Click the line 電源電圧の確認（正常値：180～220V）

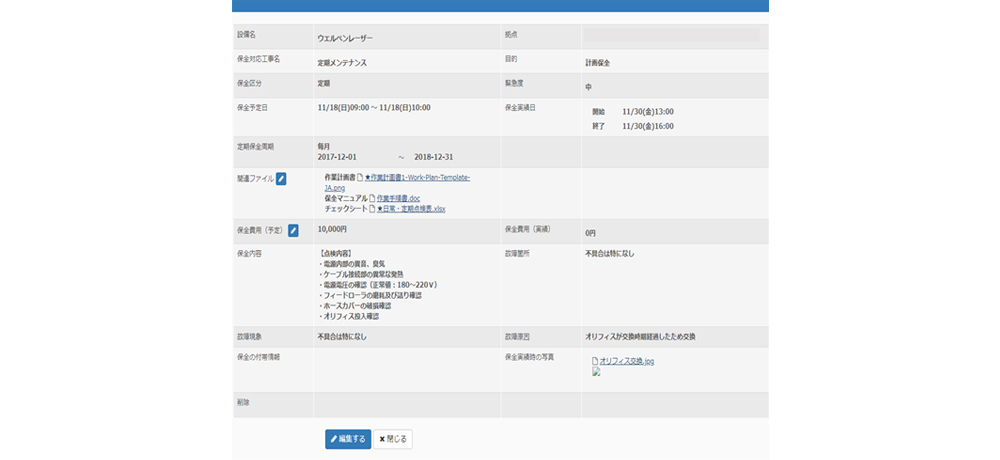377,285
